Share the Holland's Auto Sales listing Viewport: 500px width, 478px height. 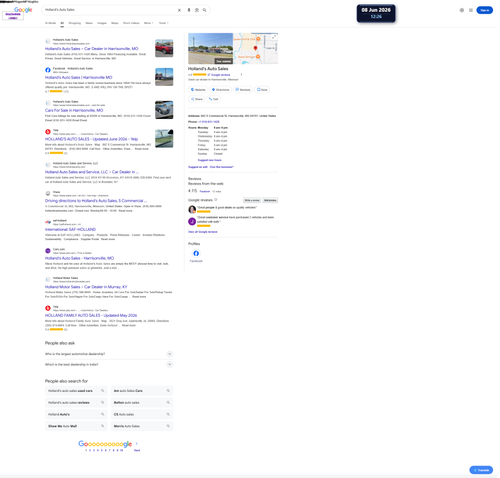pos(197,99)
